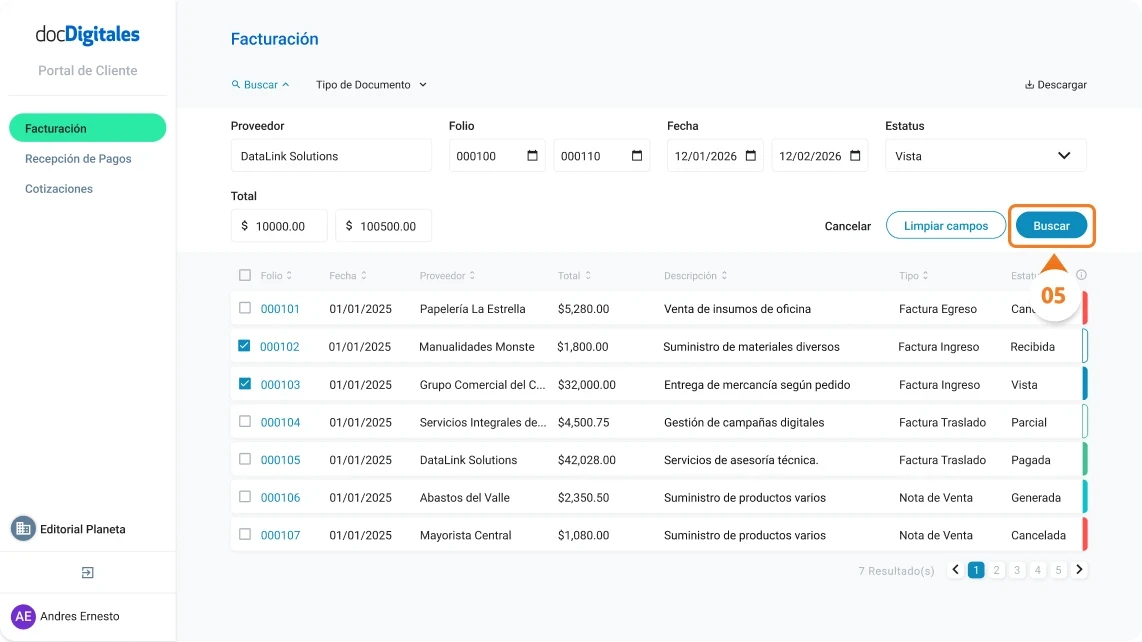Click the Buscar button

tap(1051, 226)
